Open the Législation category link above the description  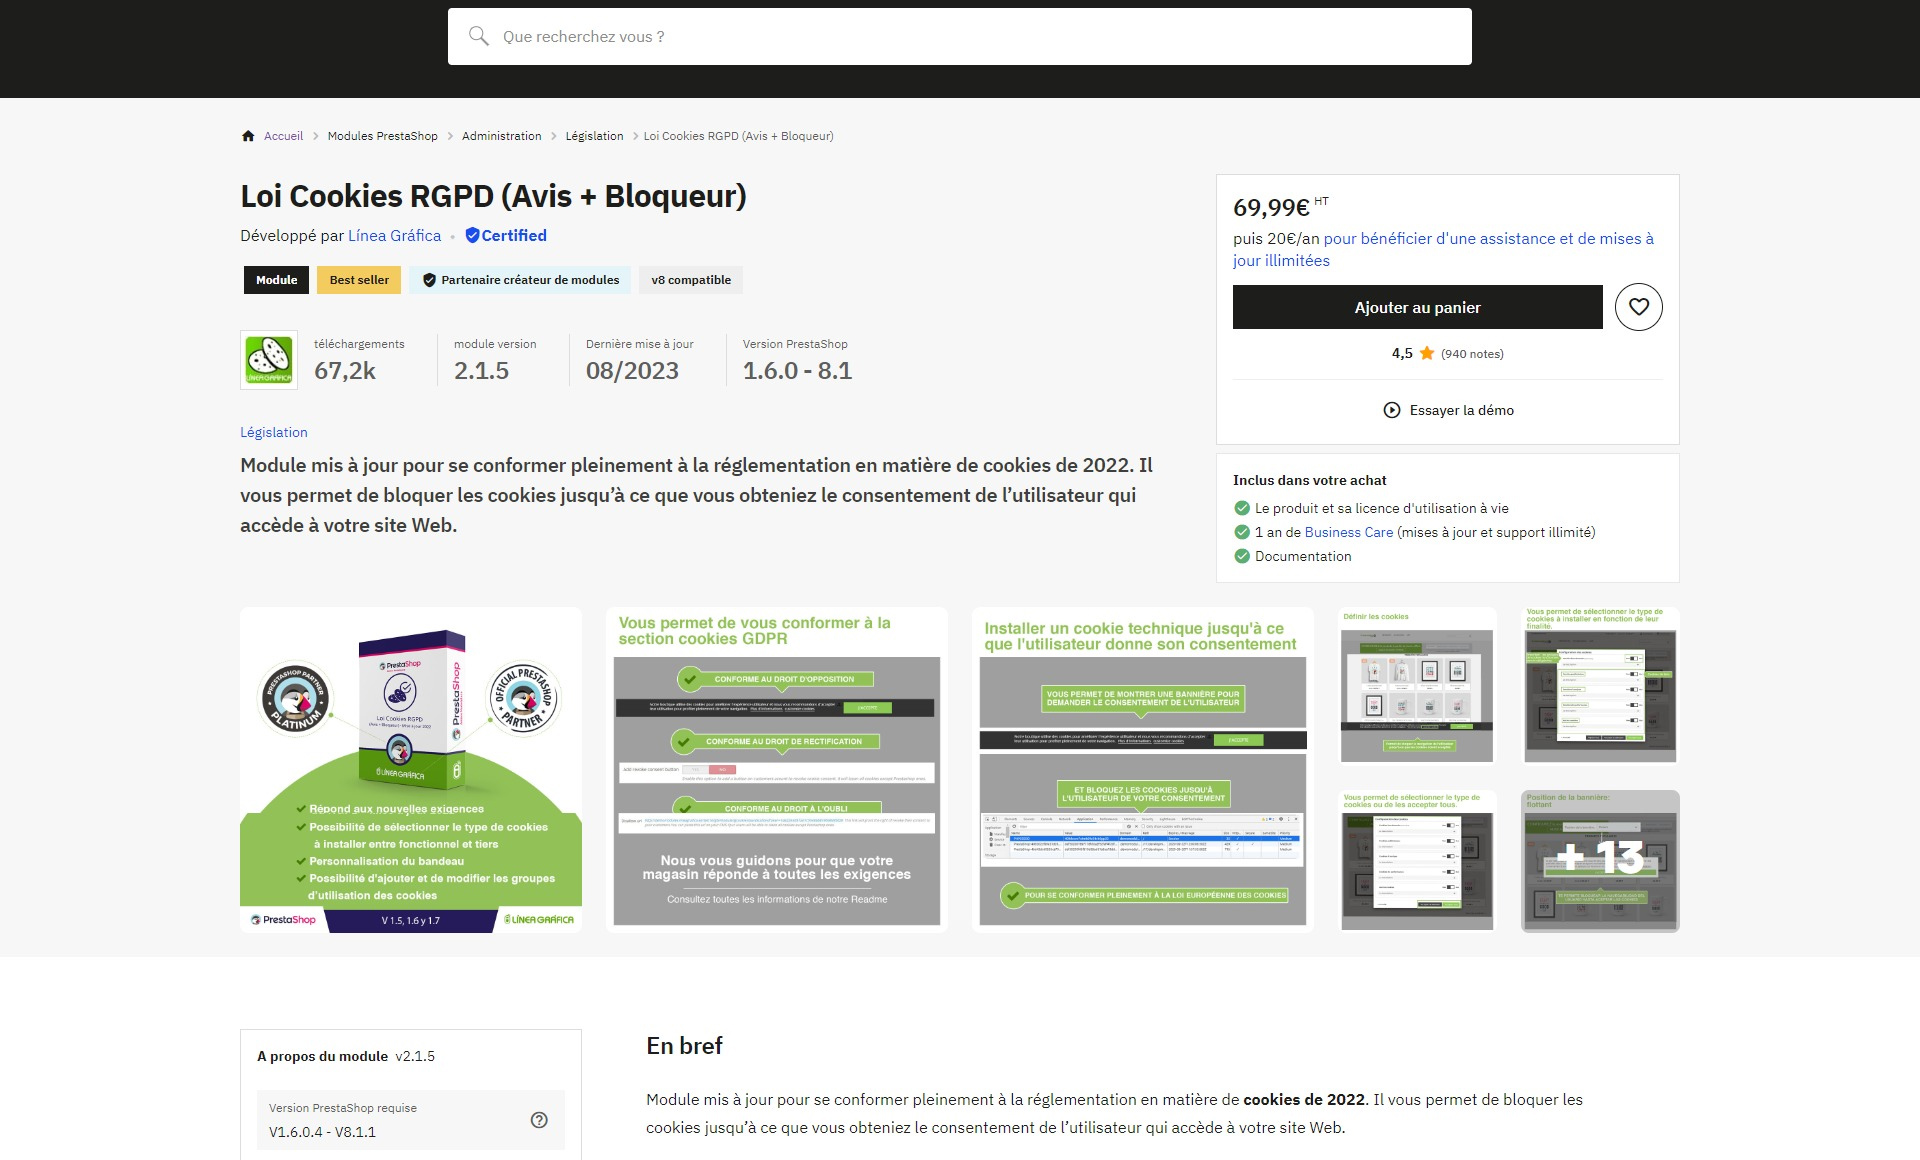pyautogui.click(x=273, y=432)
